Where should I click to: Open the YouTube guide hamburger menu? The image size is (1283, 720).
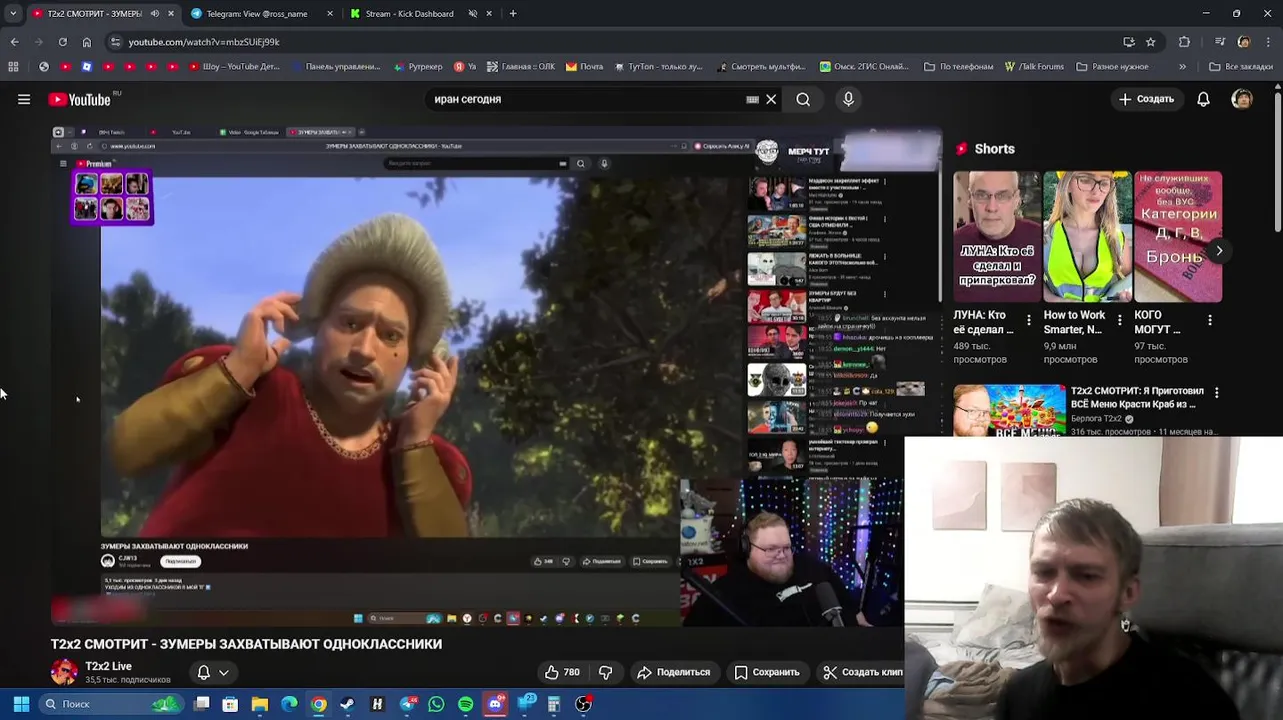(24, 99)
